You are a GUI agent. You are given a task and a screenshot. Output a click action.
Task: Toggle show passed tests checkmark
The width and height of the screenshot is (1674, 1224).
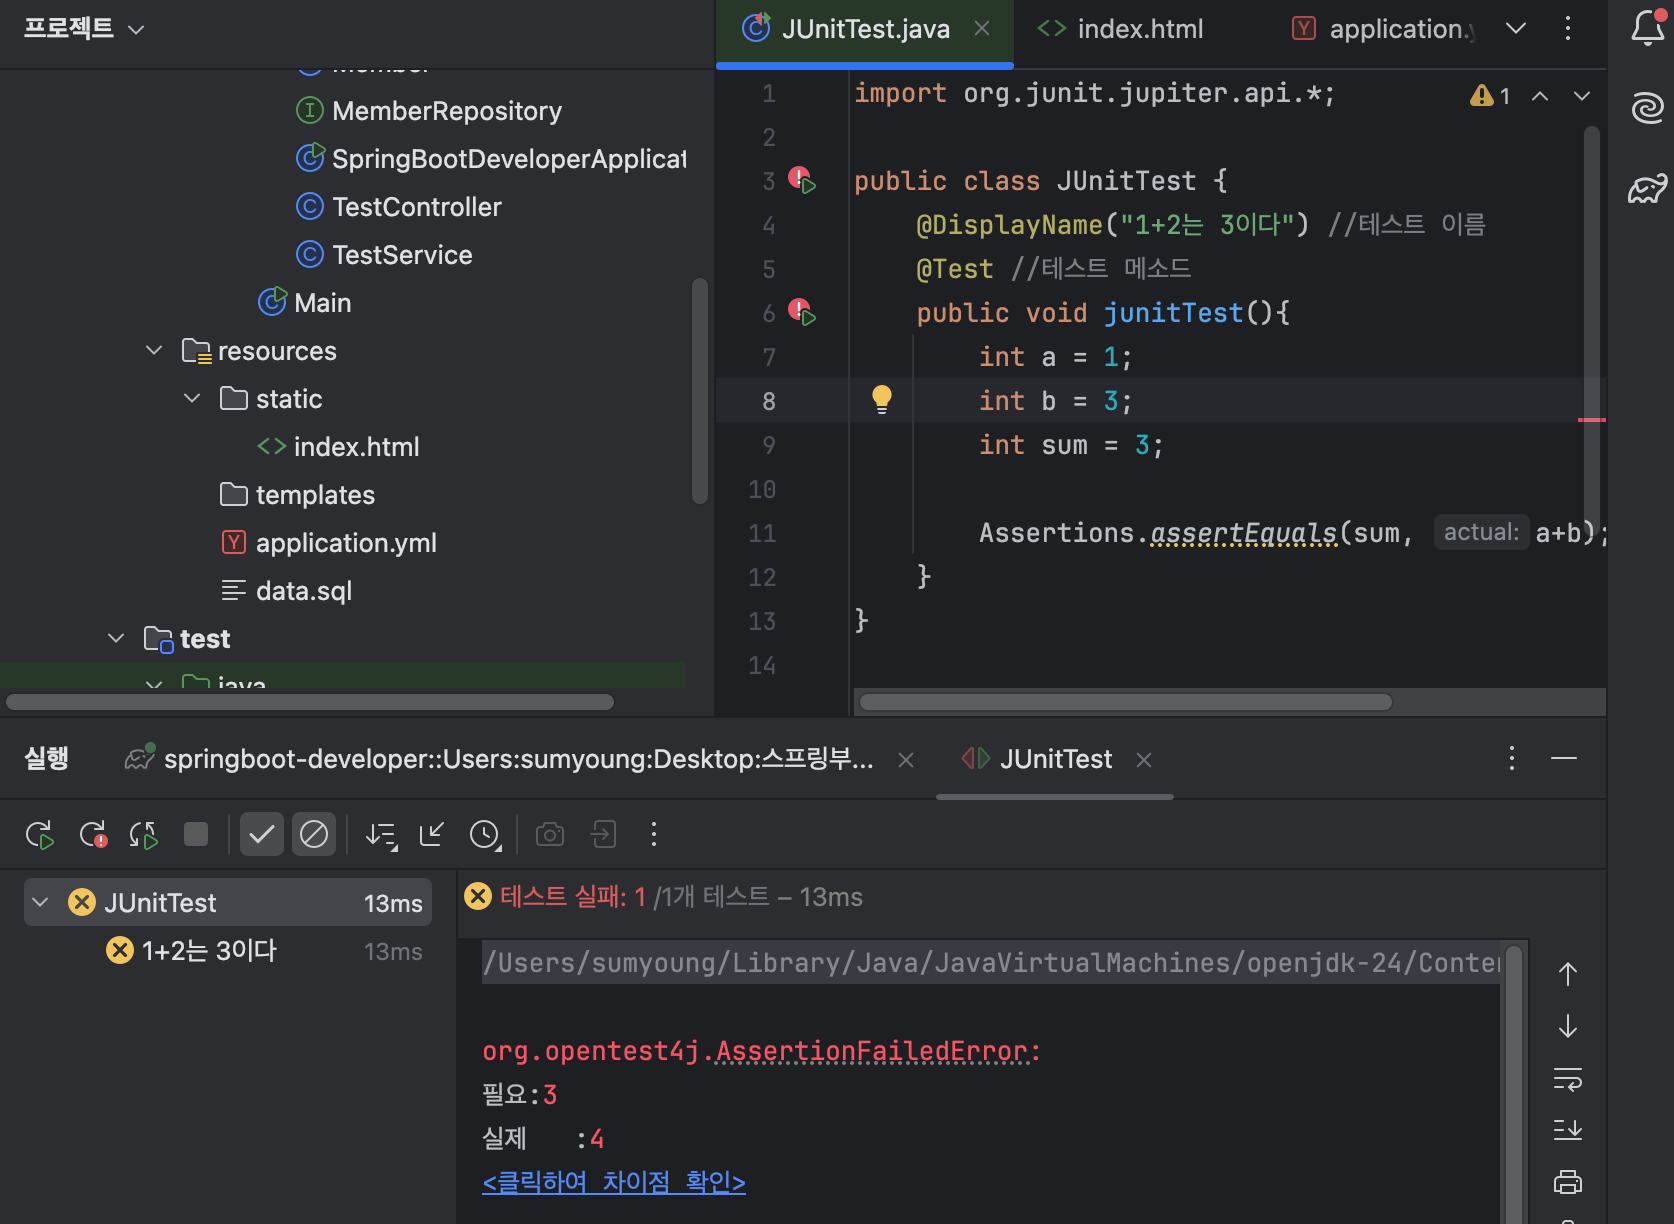(x=262, y=834)
